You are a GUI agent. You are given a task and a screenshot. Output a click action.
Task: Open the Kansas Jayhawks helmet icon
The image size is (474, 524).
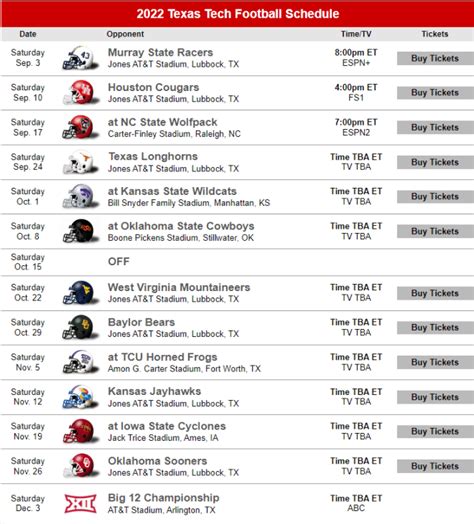click(x=81, y=397)
